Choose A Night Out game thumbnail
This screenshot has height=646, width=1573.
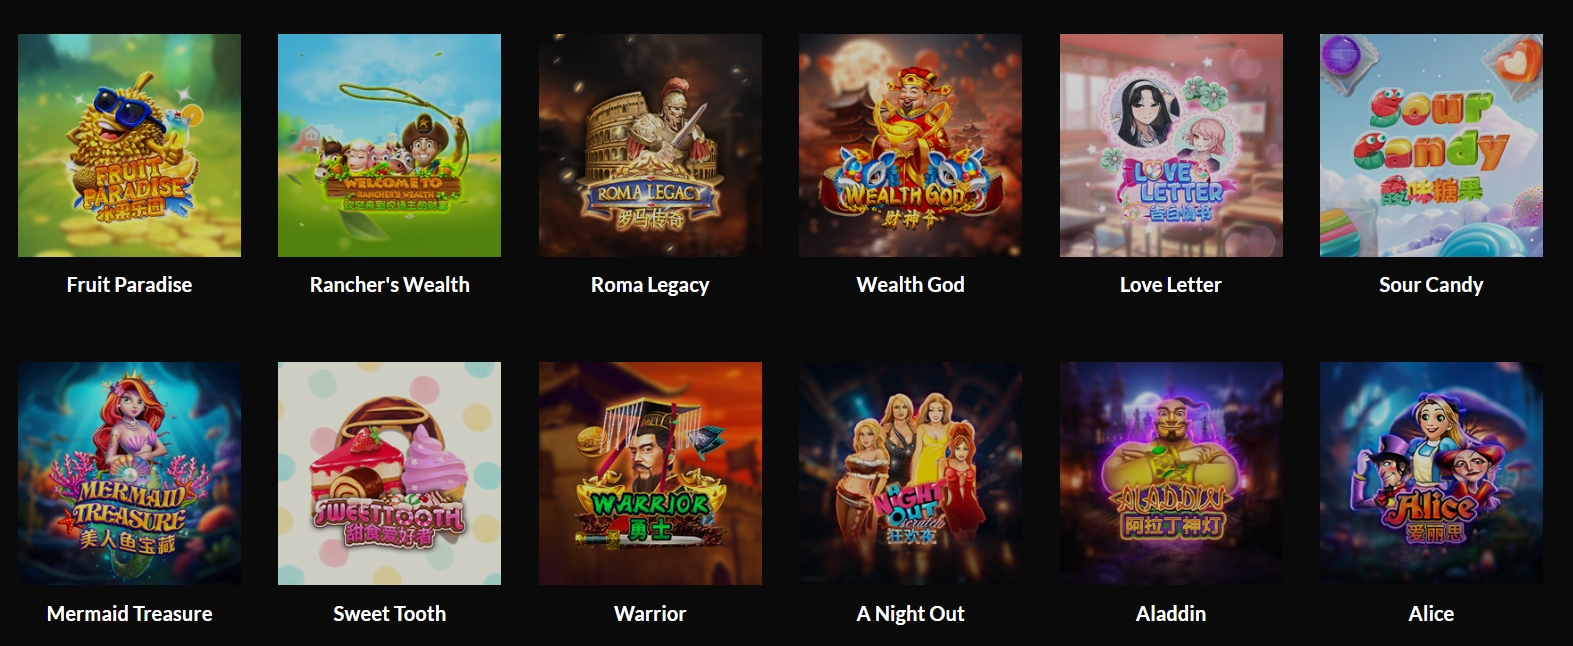(910, 473)
